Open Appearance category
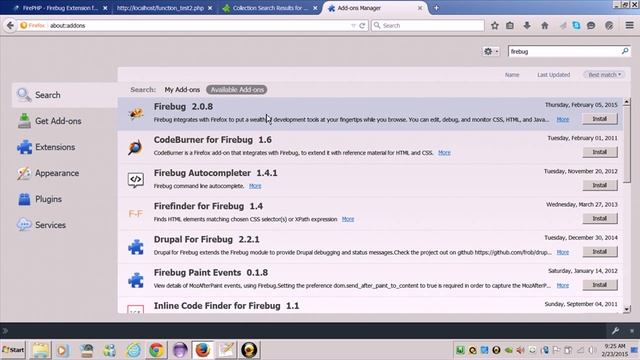Viewport: 640px width, 360px height. click(x=64, y=173)
